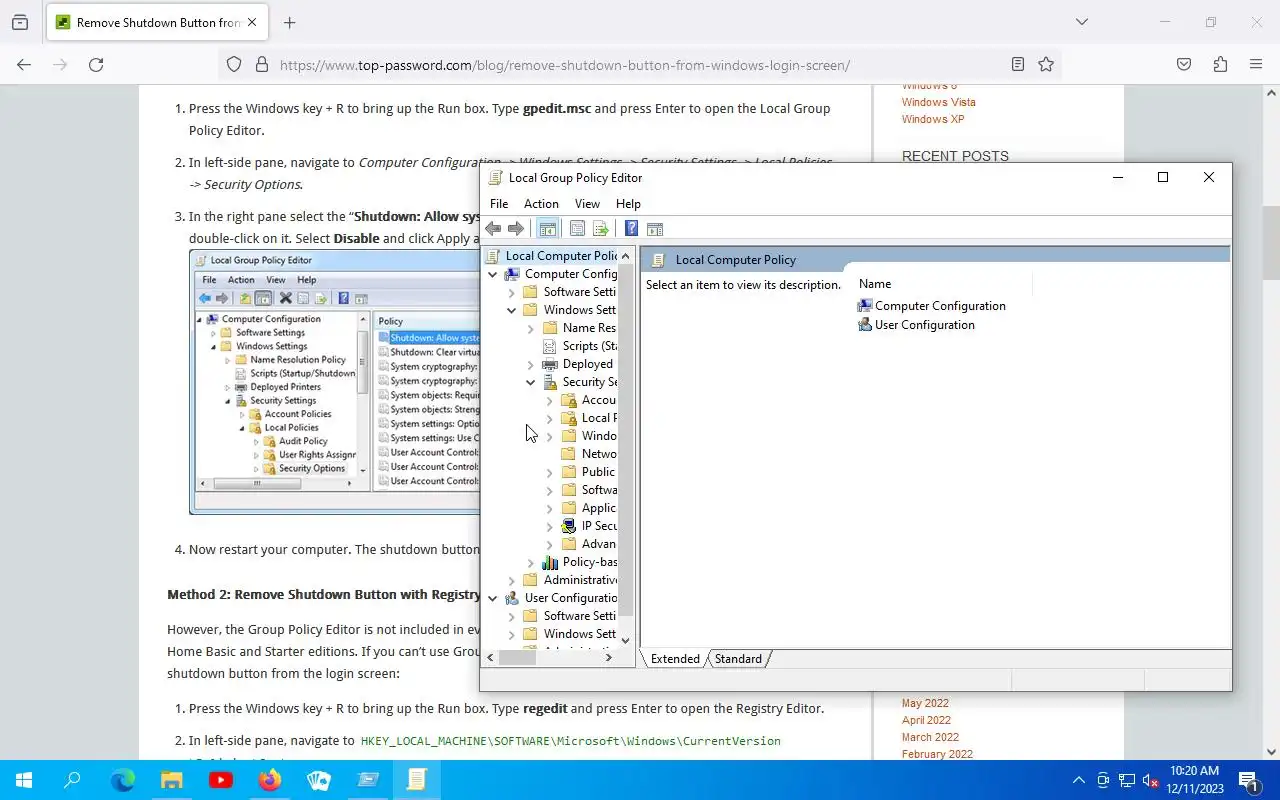Image resolution: width=1280 pixels, height=800 pixels.
Task: Open the March 2022 archive link
Action: 930,737
